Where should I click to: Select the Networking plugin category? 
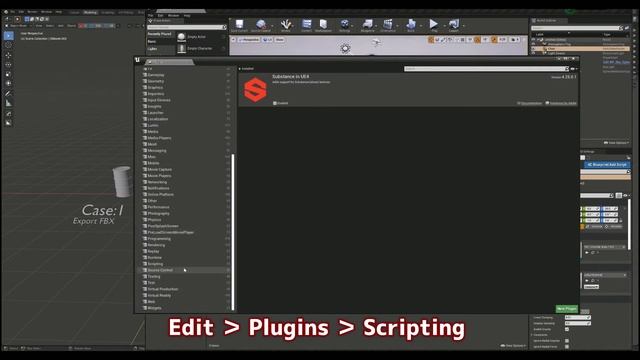[157, 182]
